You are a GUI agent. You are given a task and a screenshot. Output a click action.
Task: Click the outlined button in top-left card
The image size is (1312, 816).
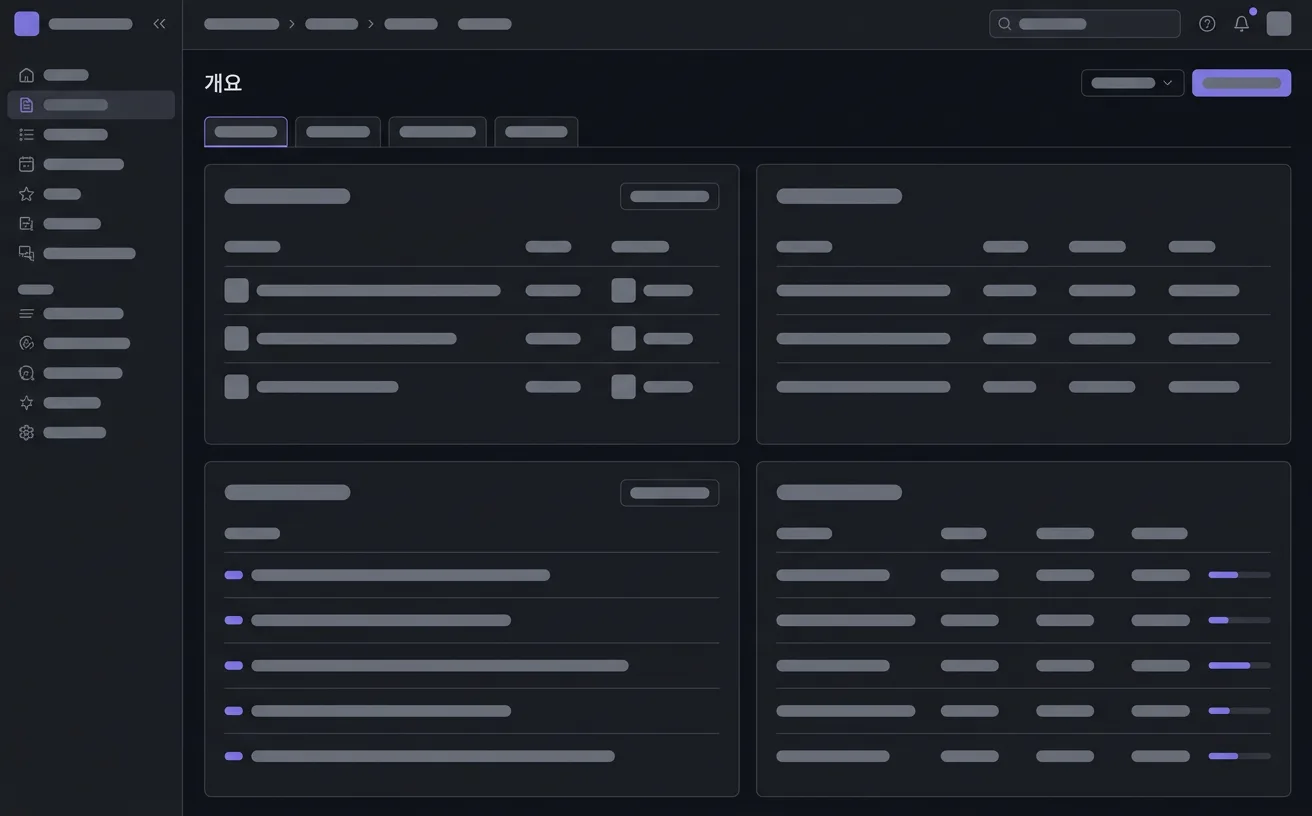(669, 196)
